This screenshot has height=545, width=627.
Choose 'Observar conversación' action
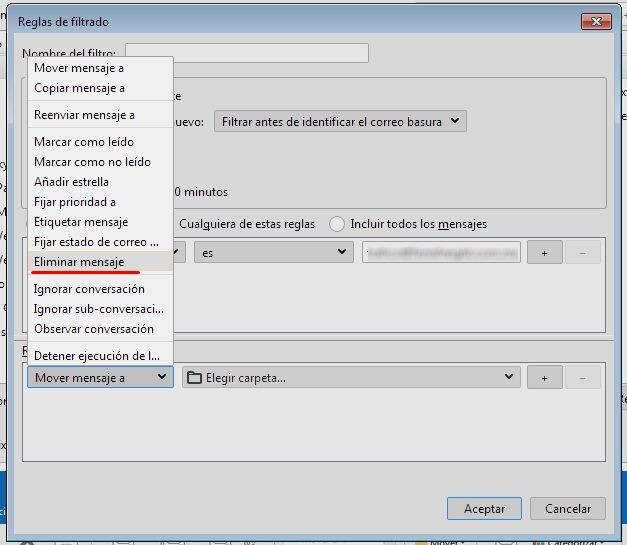pyautogui.click(x=100, y=329)
